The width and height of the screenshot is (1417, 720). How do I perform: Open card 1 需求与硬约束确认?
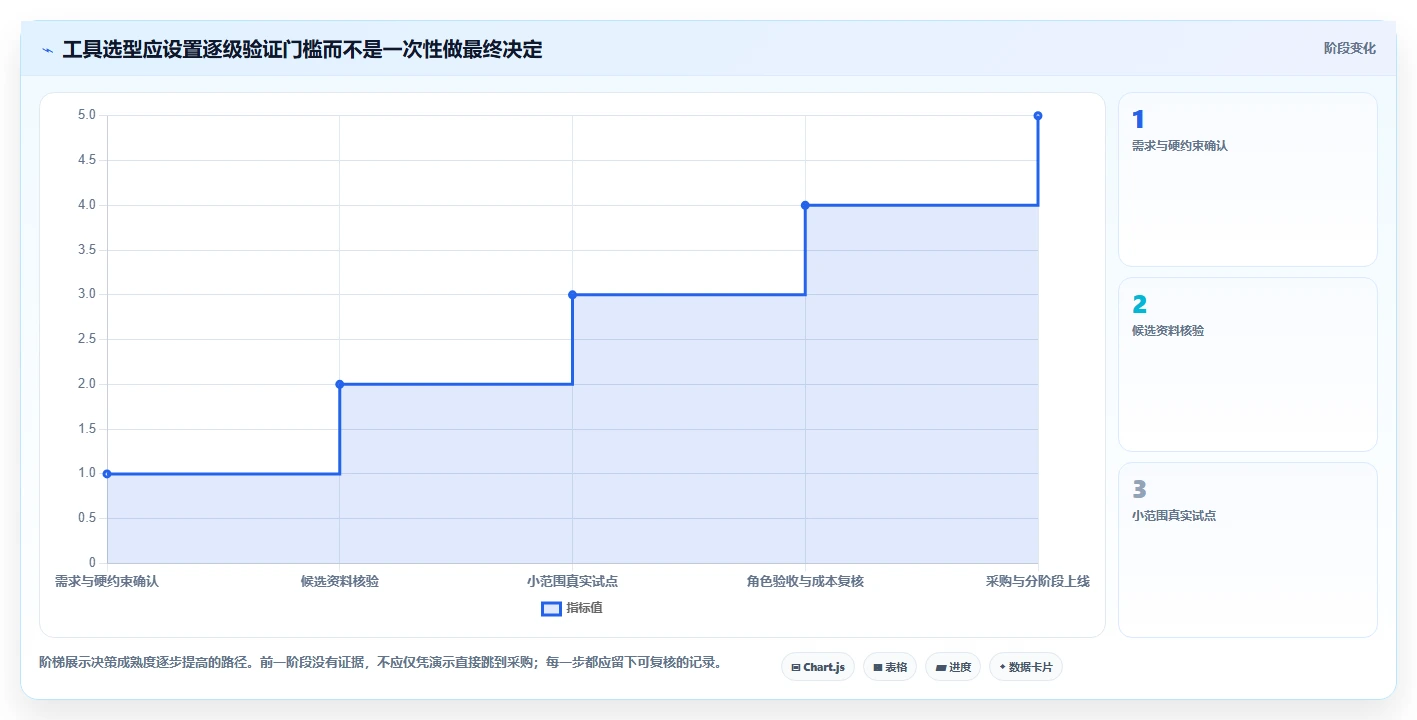click(x=1247, y=180)
